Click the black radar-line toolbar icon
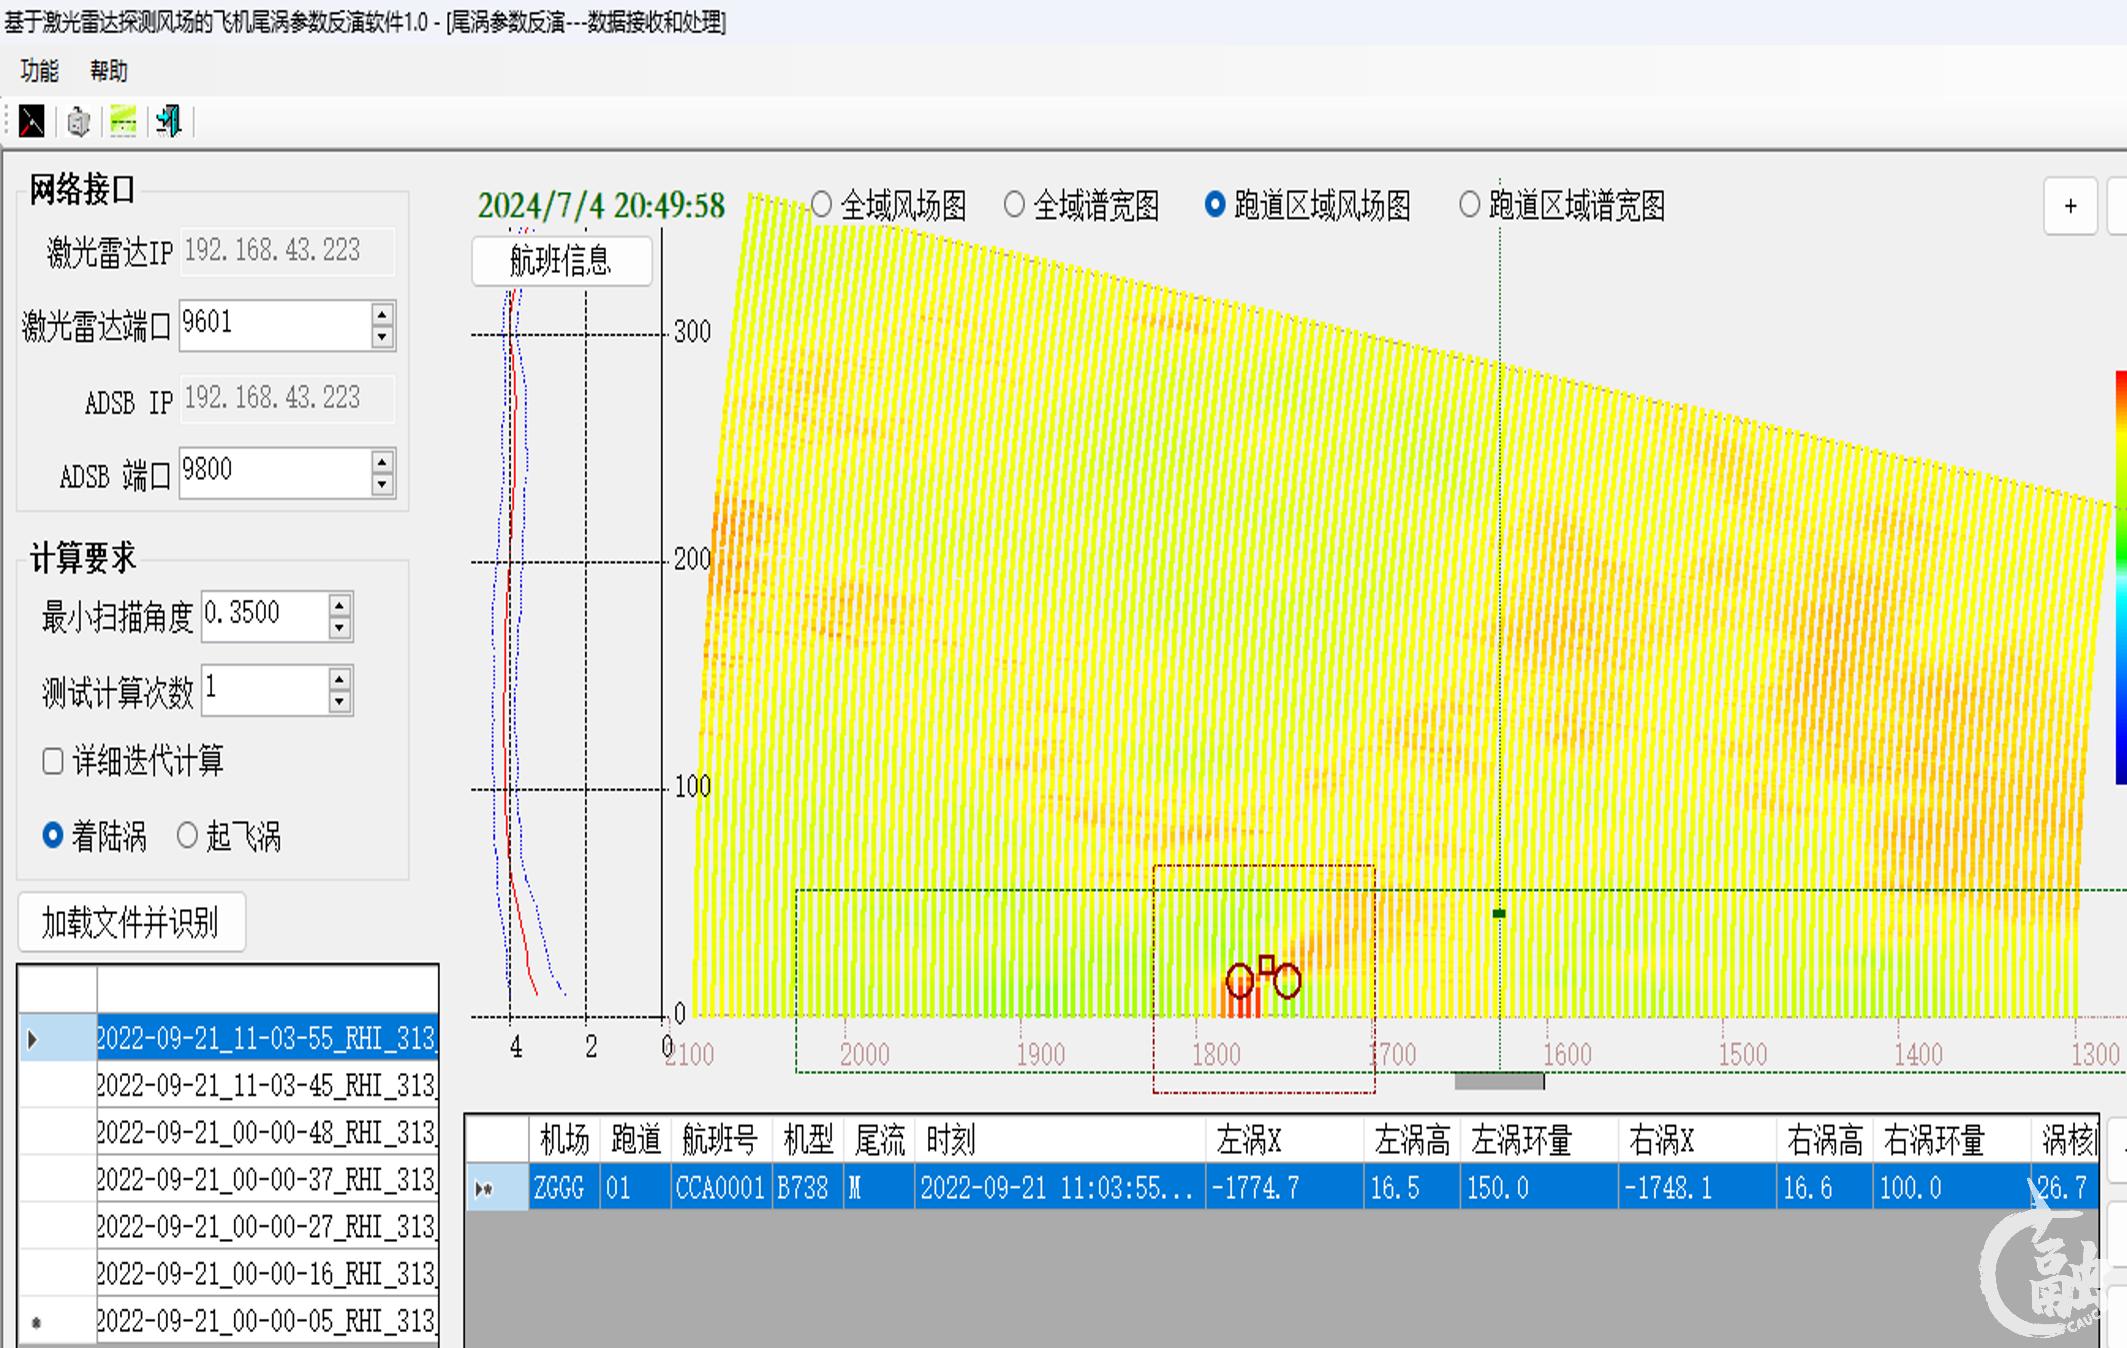This screenshot has width=2127, height=1348. [x=32, y=122]
